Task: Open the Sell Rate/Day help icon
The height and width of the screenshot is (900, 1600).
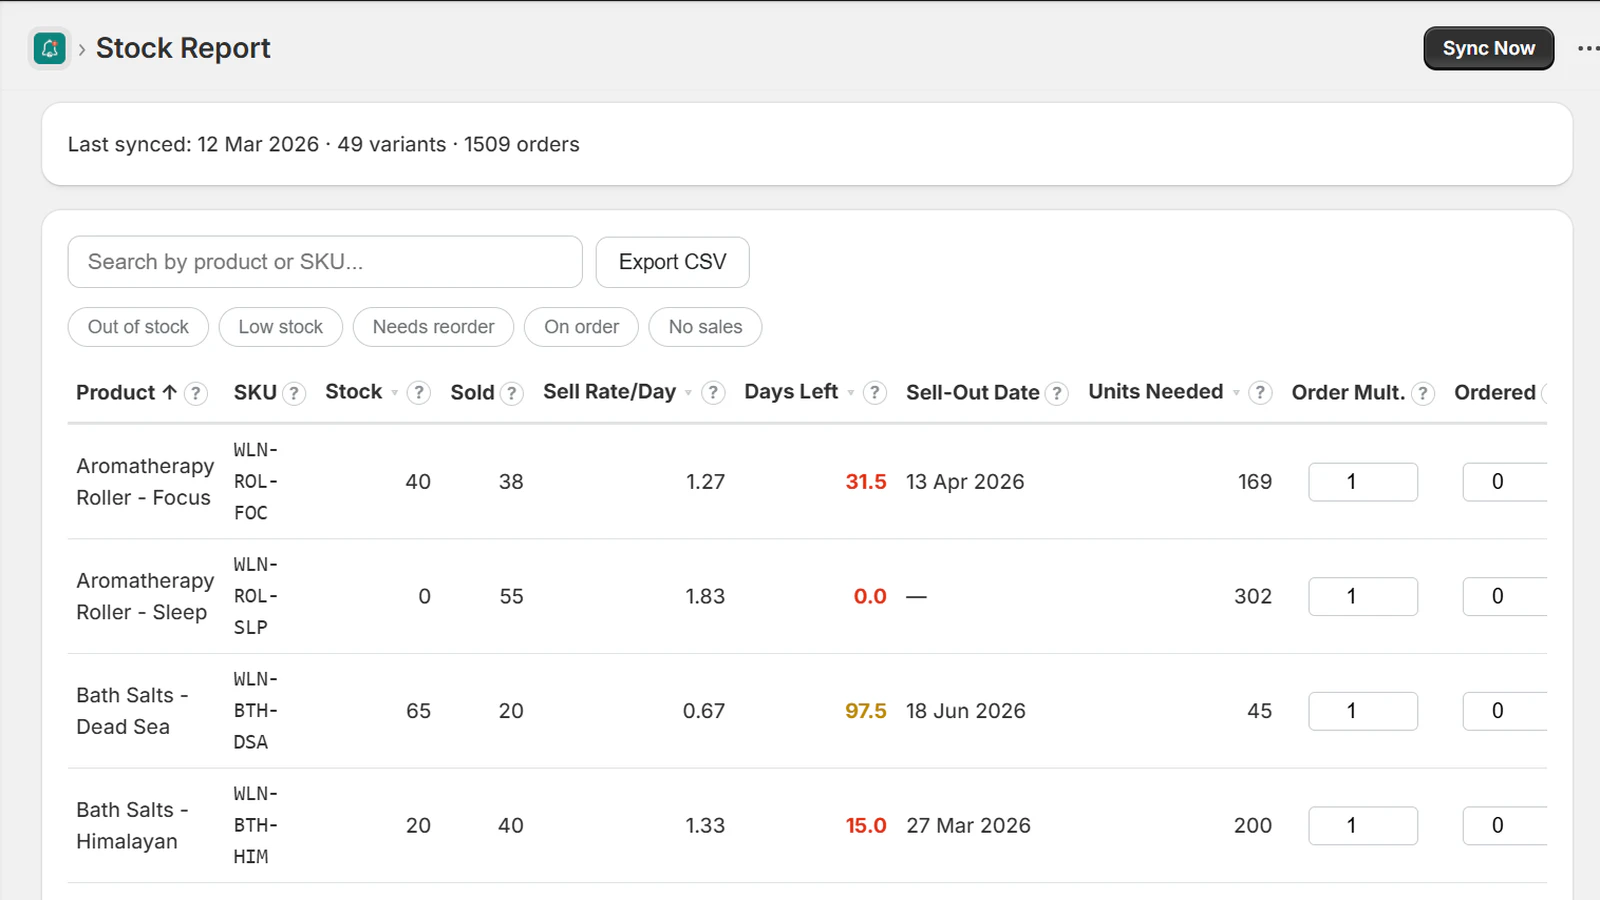Action: coord(713,393)
